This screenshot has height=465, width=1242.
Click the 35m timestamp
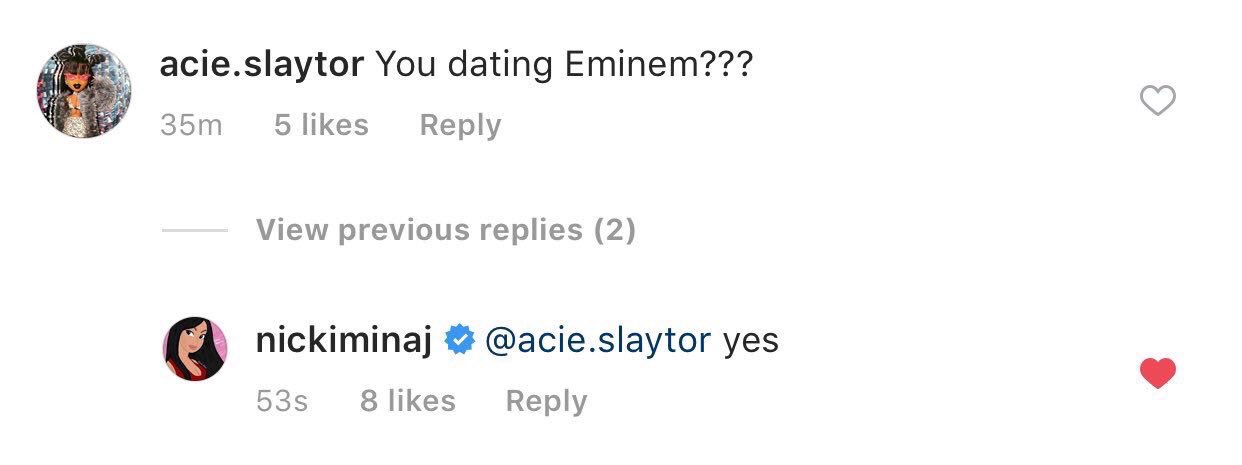[x=191, y=125]
